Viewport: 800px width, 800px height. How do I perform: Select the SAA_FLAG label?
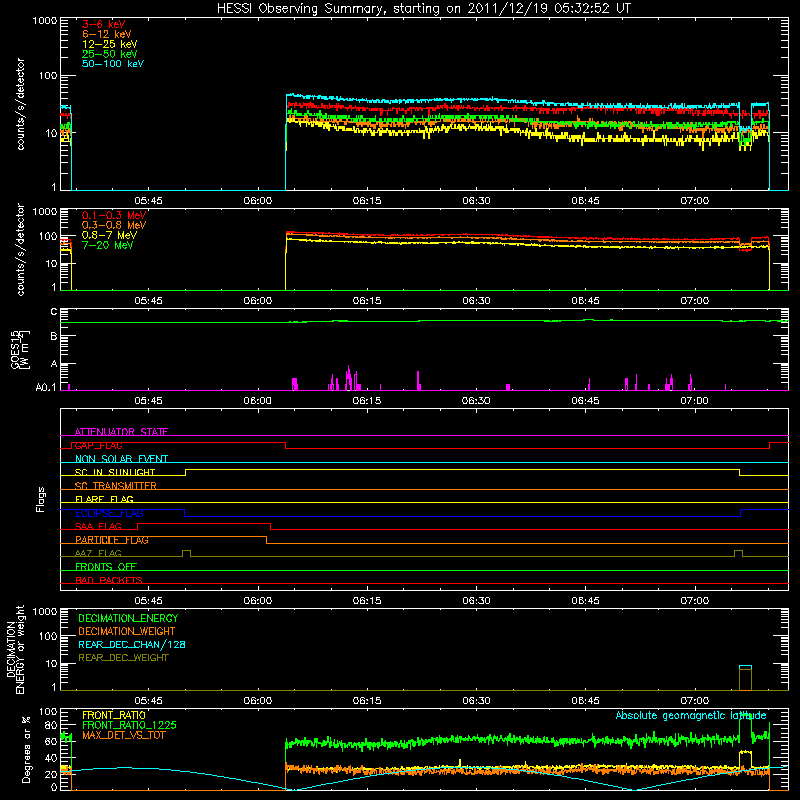pyautogui.click(x=98, y=526)
